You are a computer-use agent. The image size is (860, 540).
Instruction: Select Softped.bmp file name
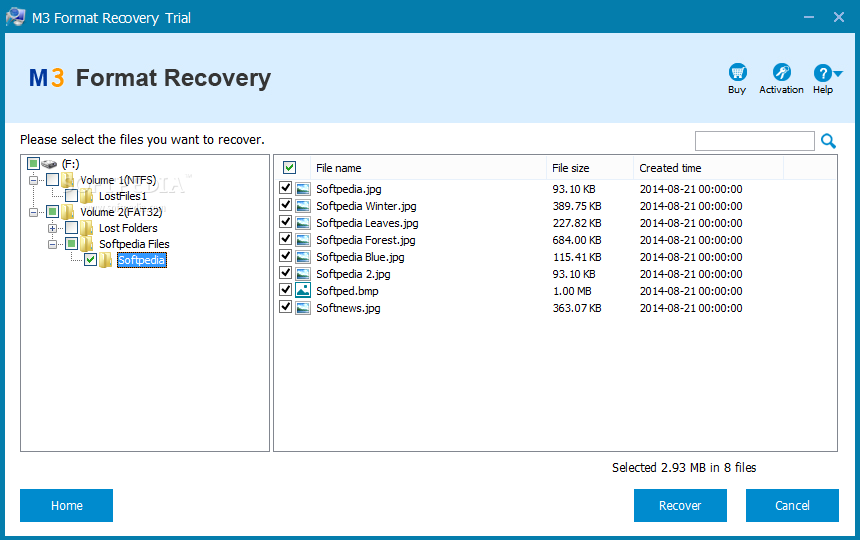pyautogui.click(x=347, y=291)
